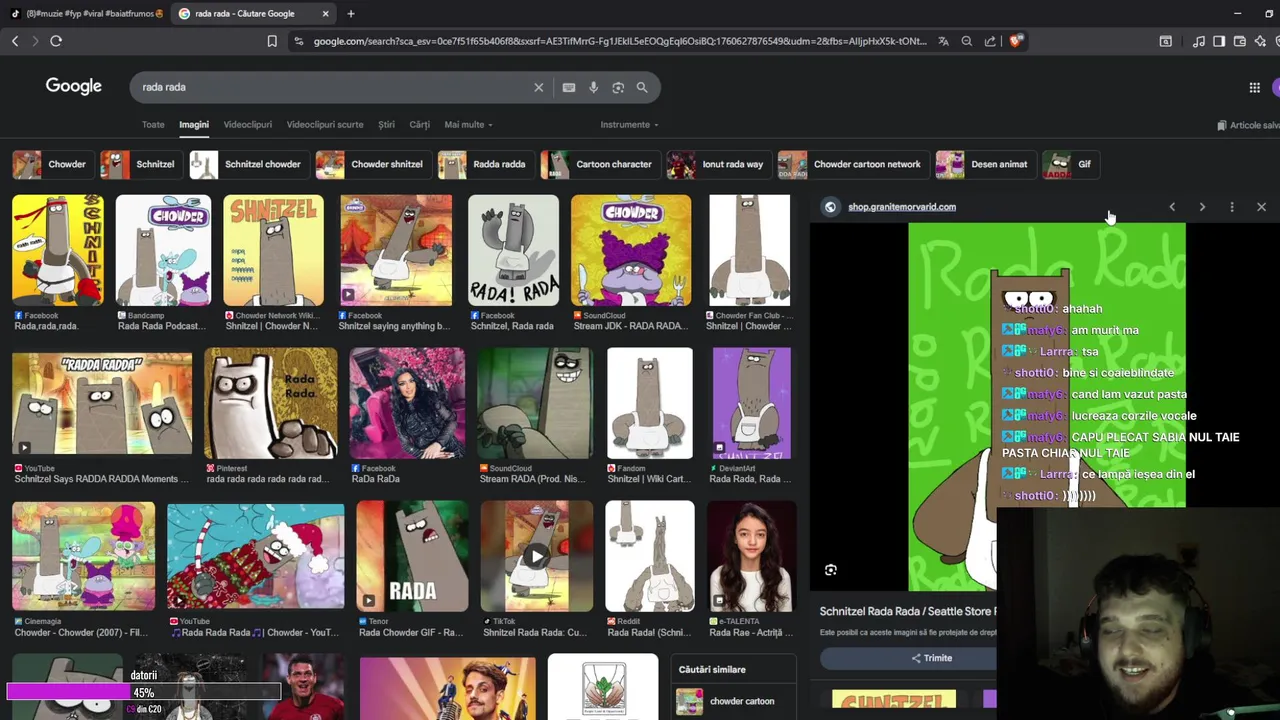Expand the 'Mai multe' dropdown
This screenshot has width=1280, height=720.
468,125
